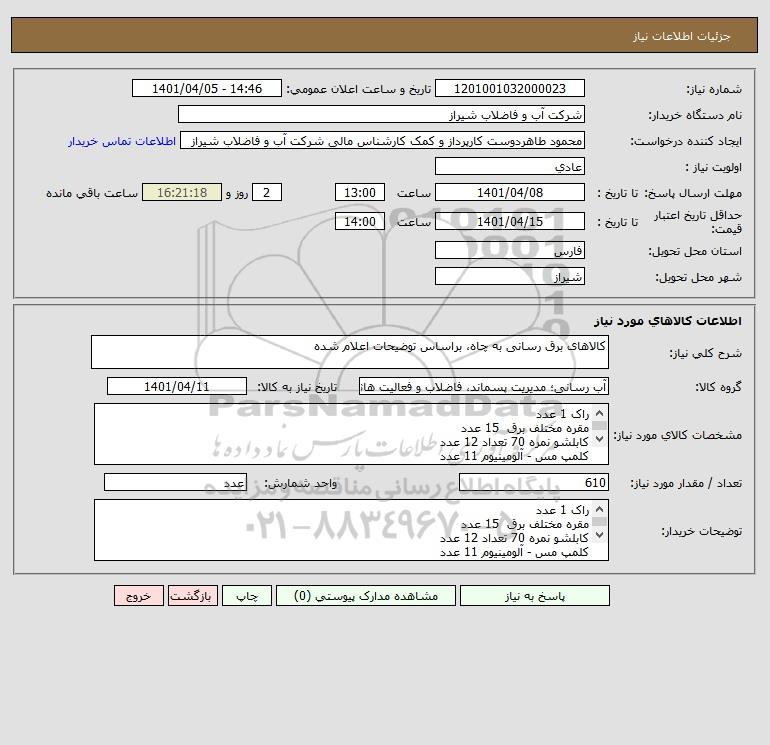
Task: Click price validity date '1401/04/15'
Action: pyautogui.click(x=510, y=221)
